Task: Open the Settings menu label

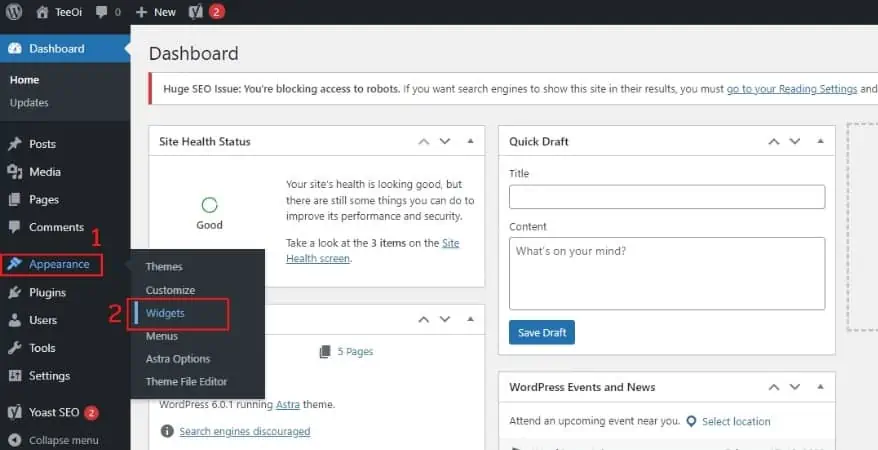Action: pyautogui.click(x=49, y=376)
